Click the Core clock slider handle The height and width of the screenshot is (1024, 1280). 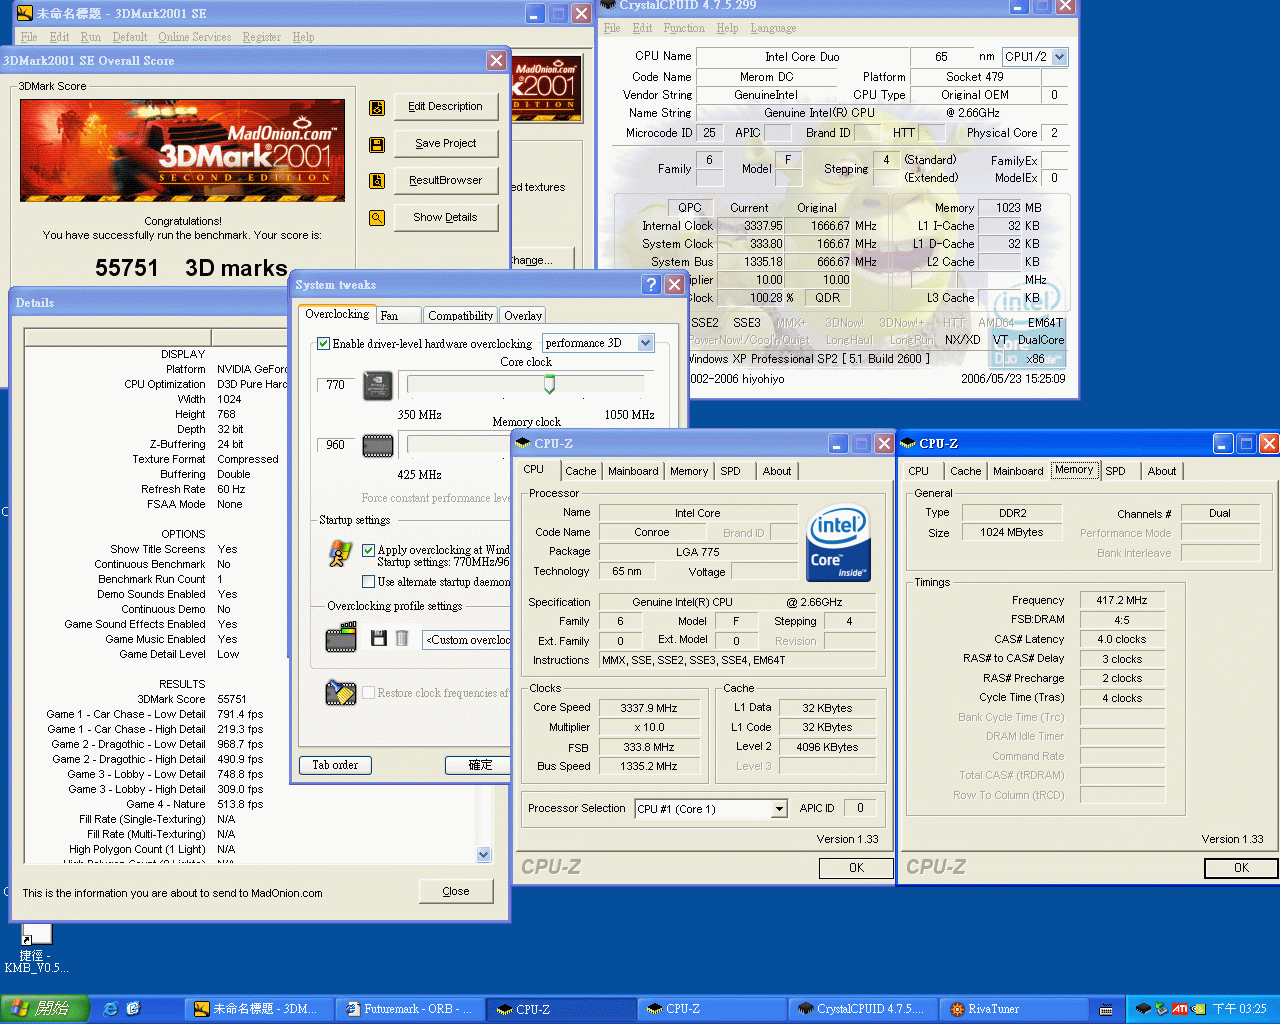click(549, 385)
